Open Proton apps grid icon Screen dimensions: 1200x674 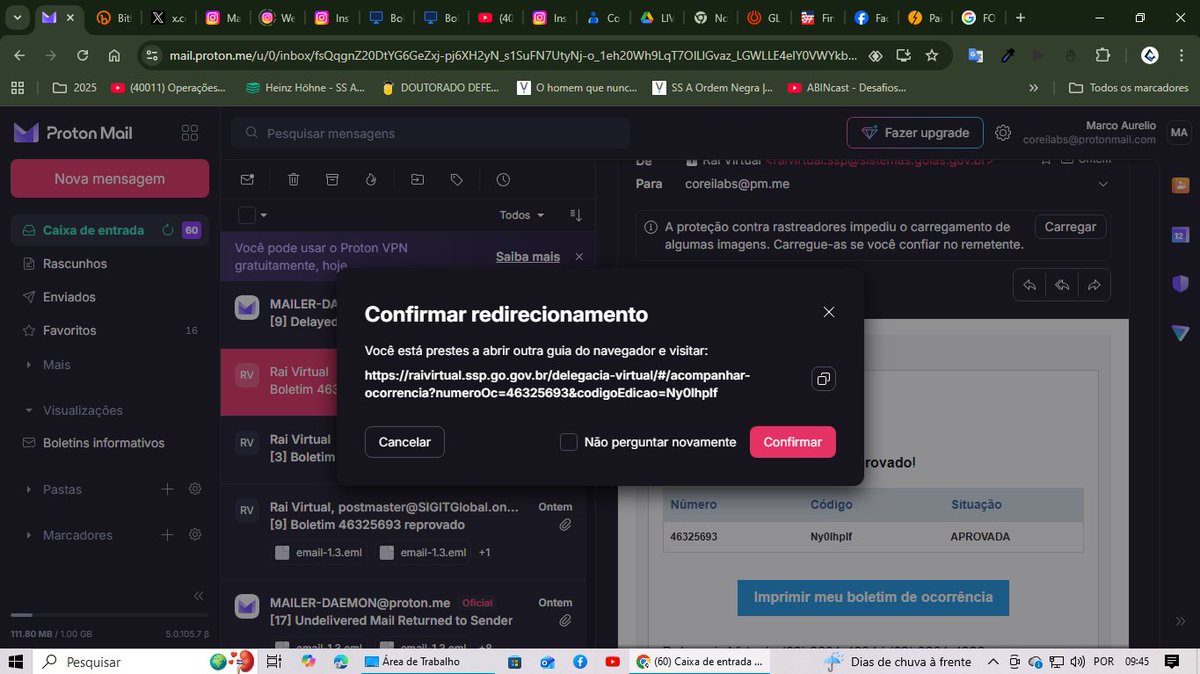coord(190,133)
